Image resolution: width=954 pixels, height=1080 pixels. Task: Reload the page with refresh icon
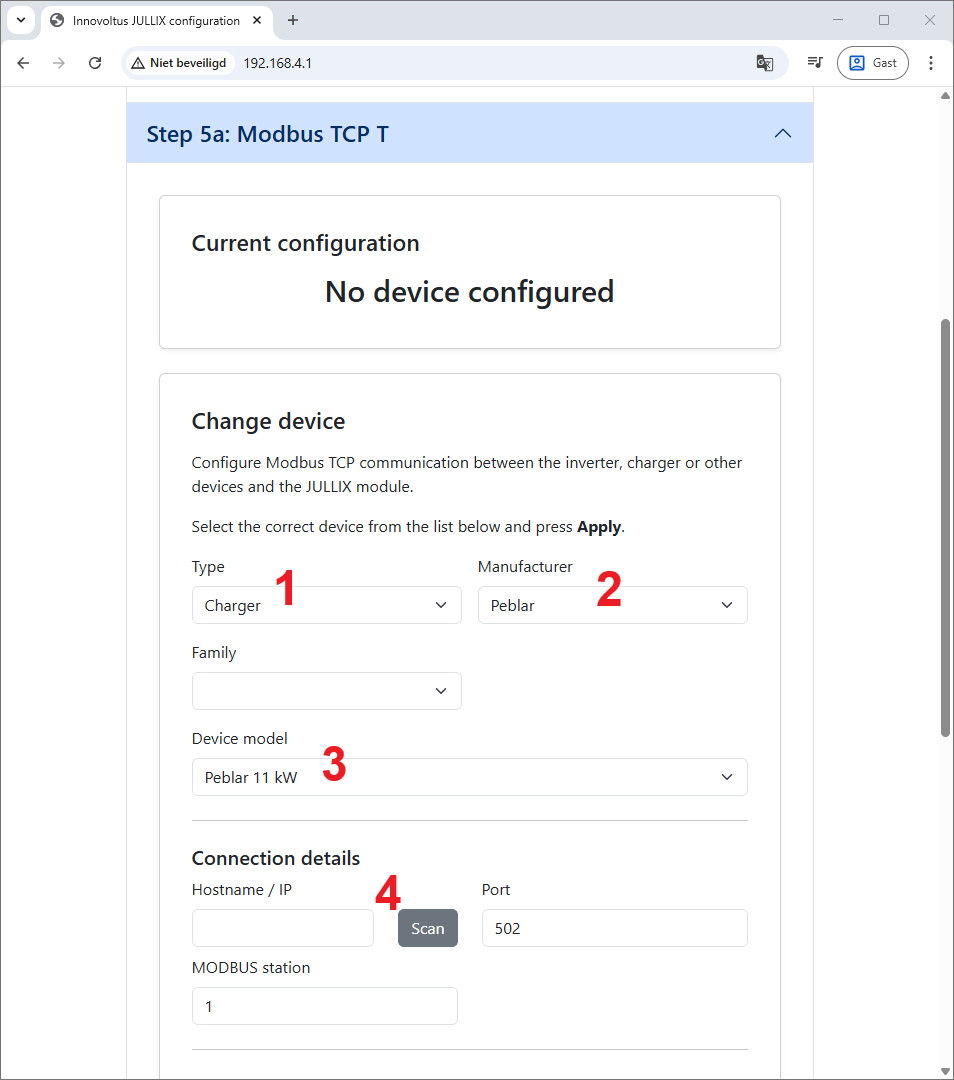(x=95, y=63)
